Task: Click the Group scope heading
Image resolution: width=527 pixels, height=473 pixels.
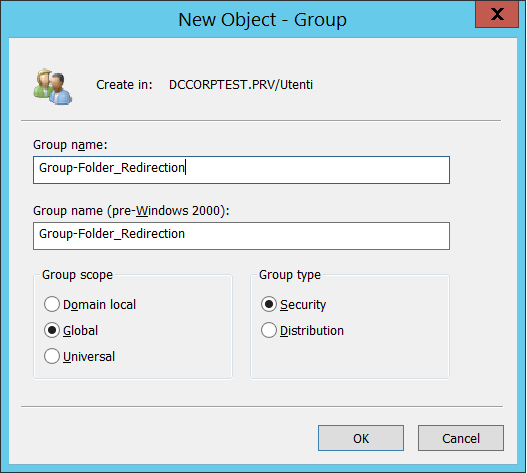Action: 77,275
